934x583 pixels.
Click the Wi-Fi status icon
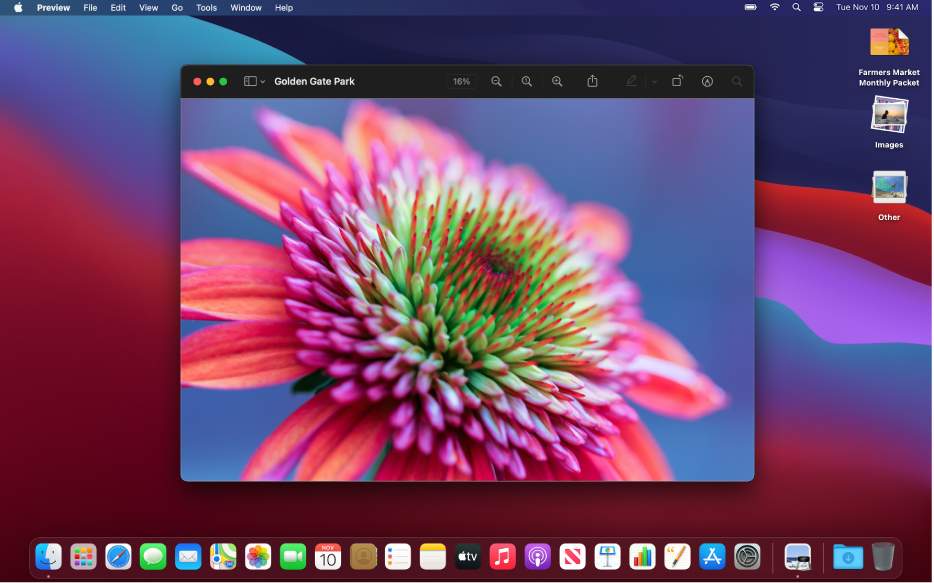774,7
